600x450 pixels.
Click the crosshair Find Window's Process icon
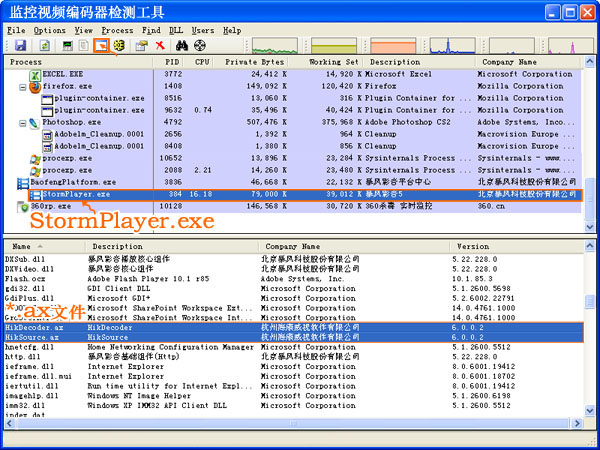(x=199, y=47)
